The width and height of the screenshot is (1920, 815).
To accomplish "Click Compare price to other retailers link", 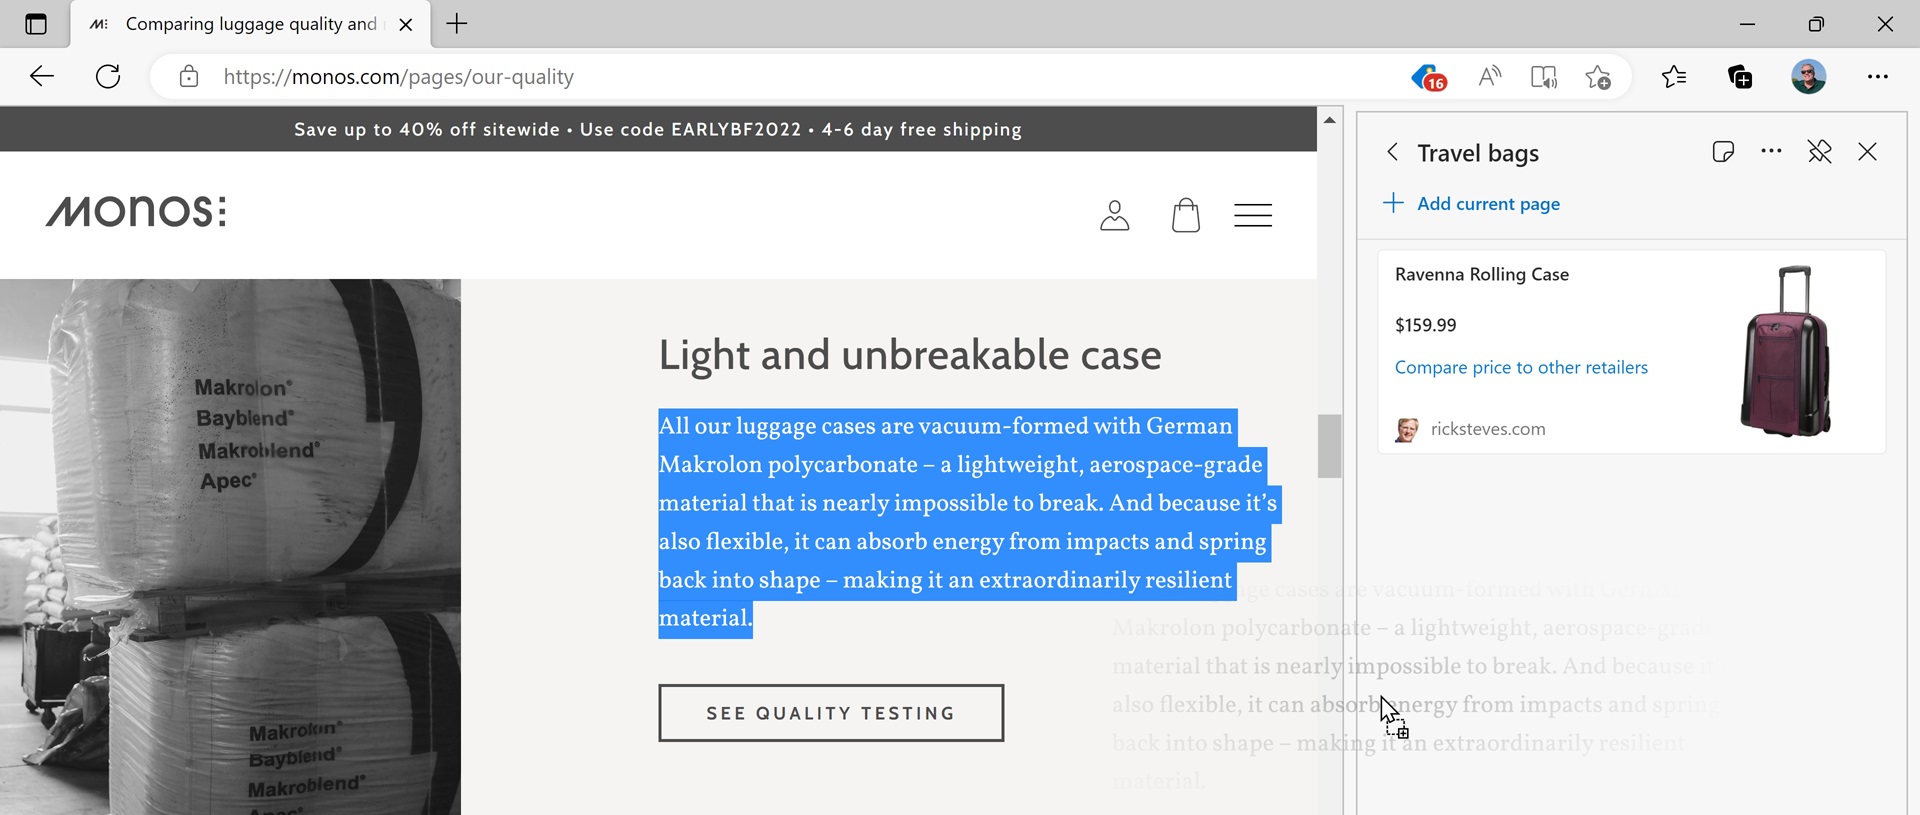I will point(1521,367).
